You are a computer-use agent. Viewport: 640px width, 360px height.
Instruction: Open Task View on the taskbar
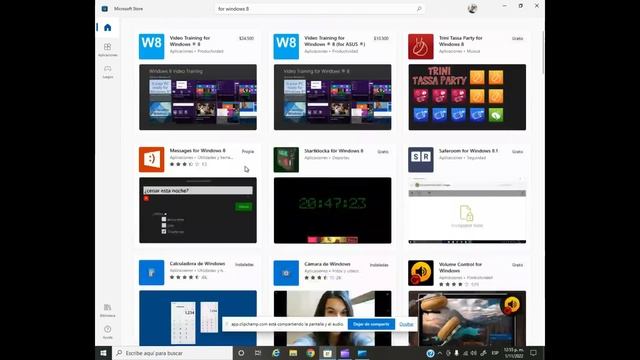click(x=258, y=353)
